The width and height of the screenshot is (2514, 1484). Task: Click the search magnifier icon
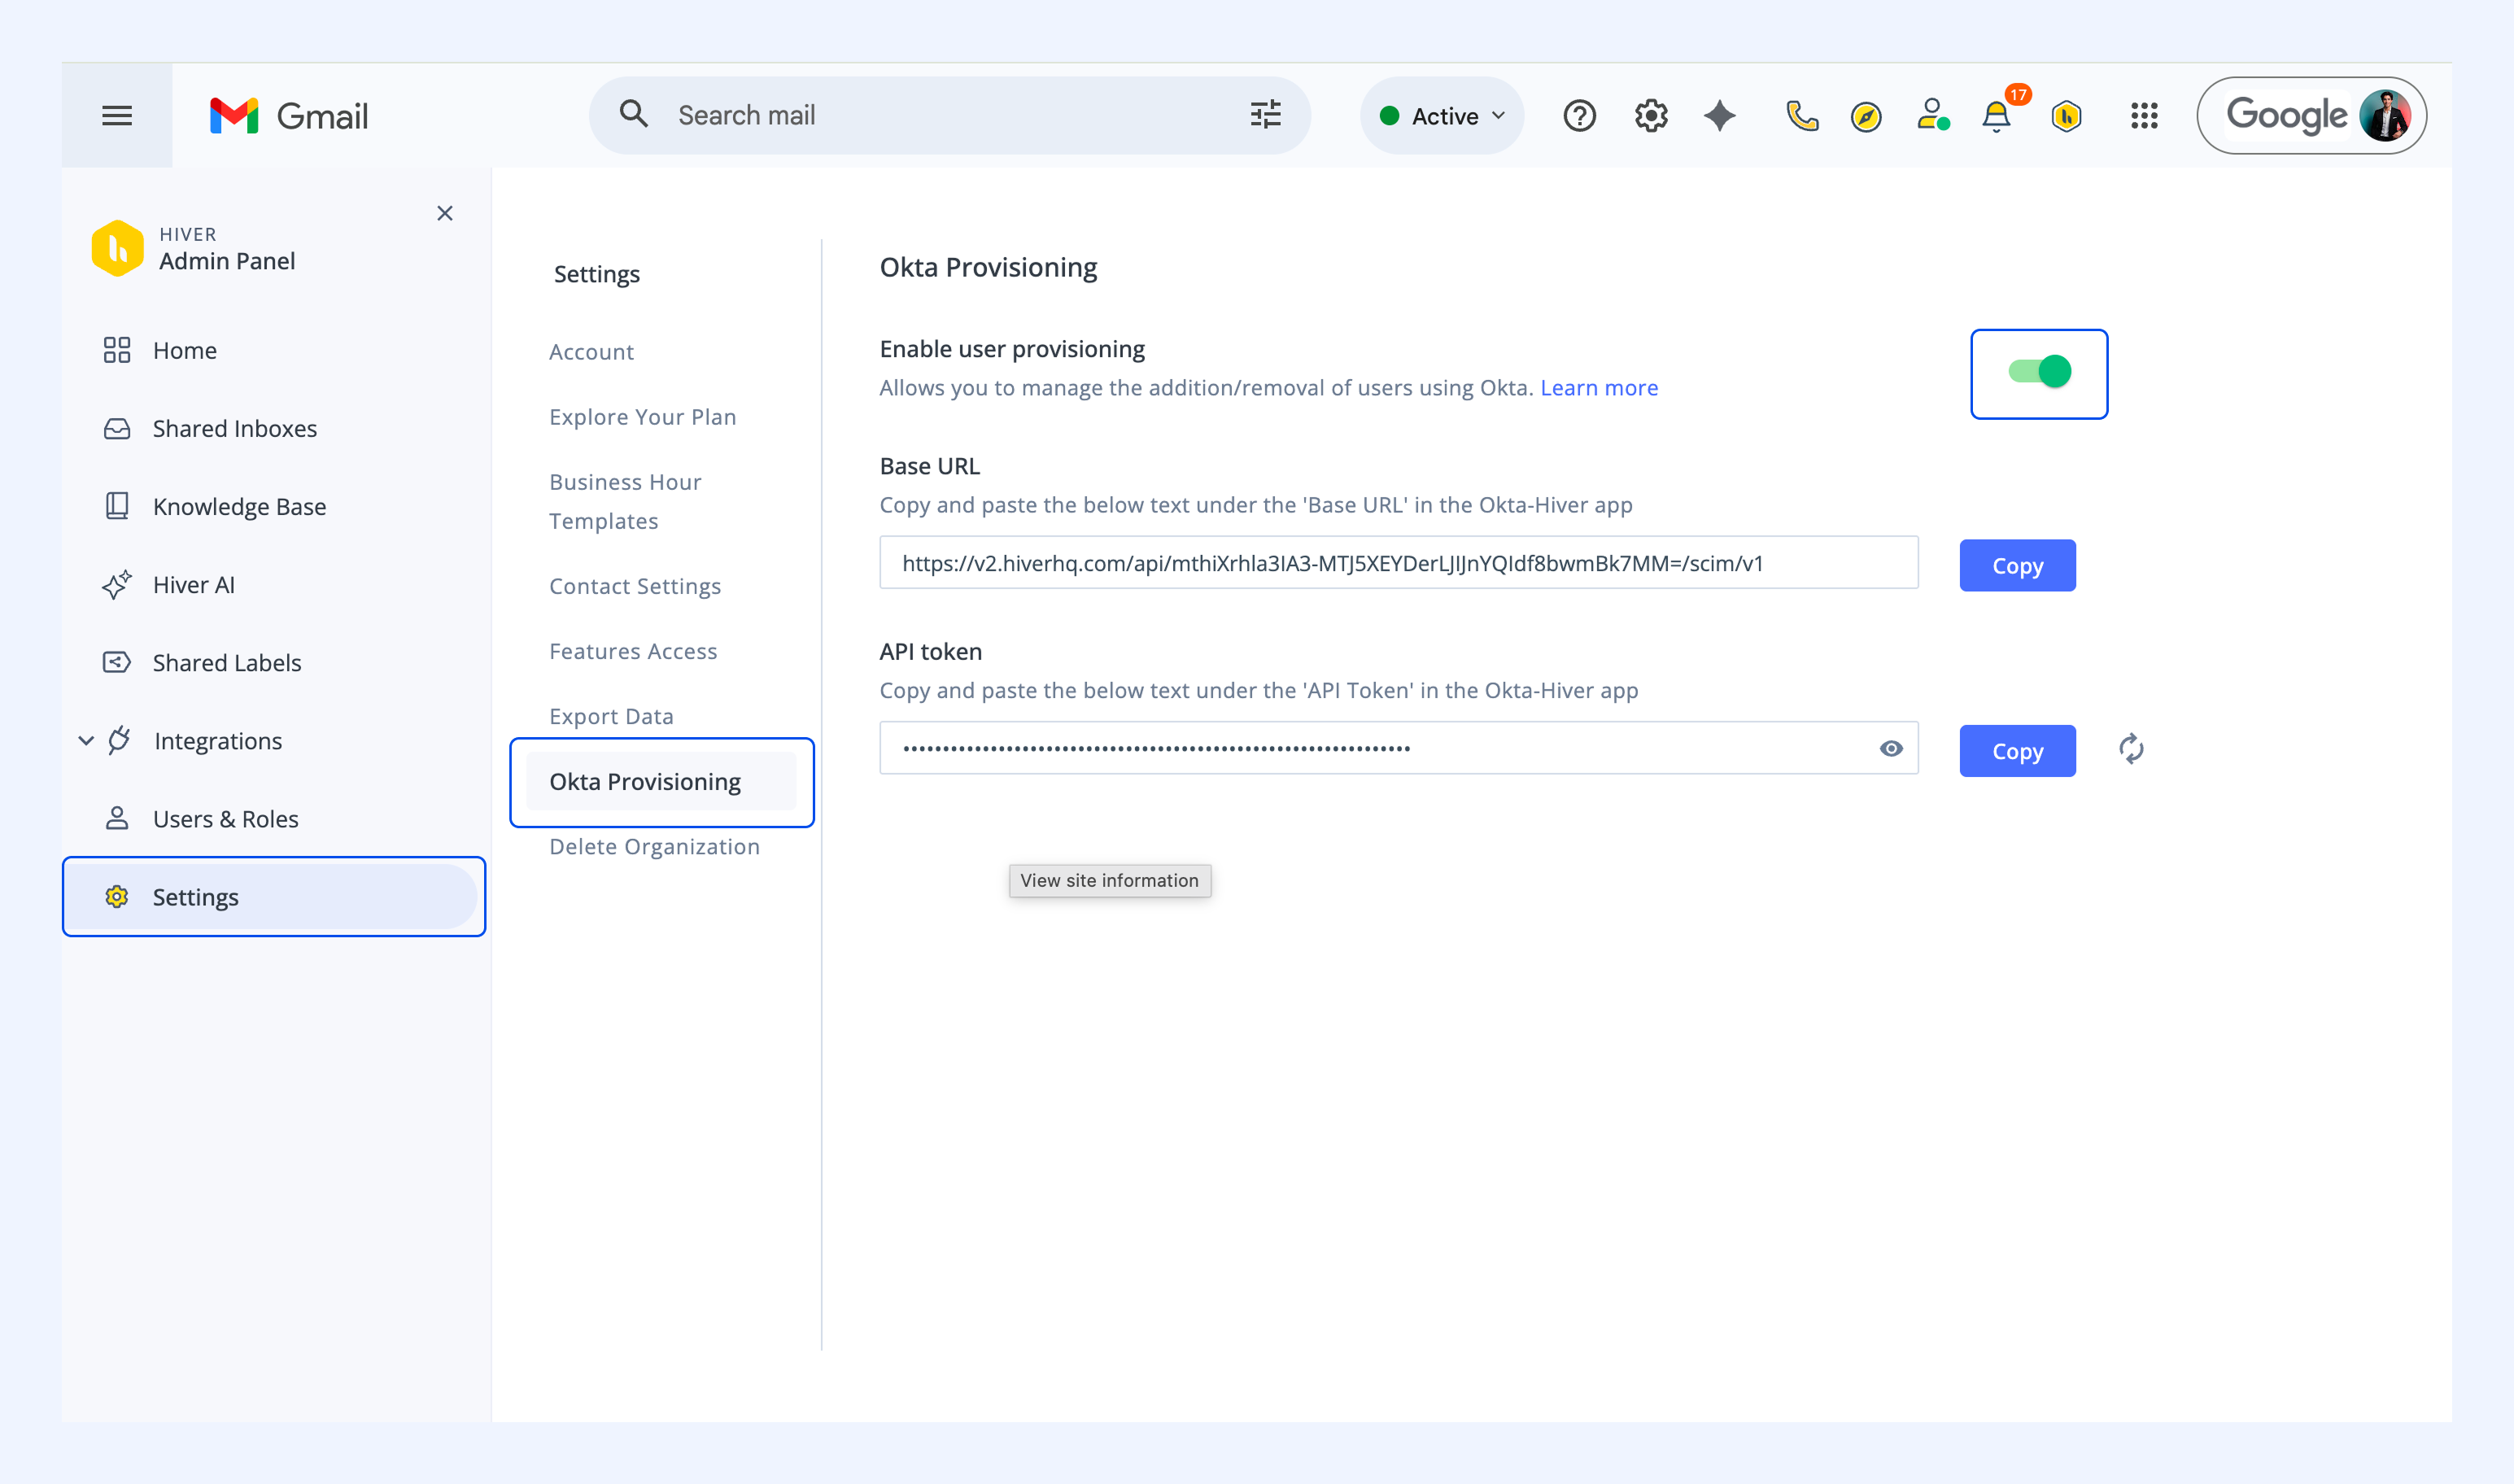point(634,115)
